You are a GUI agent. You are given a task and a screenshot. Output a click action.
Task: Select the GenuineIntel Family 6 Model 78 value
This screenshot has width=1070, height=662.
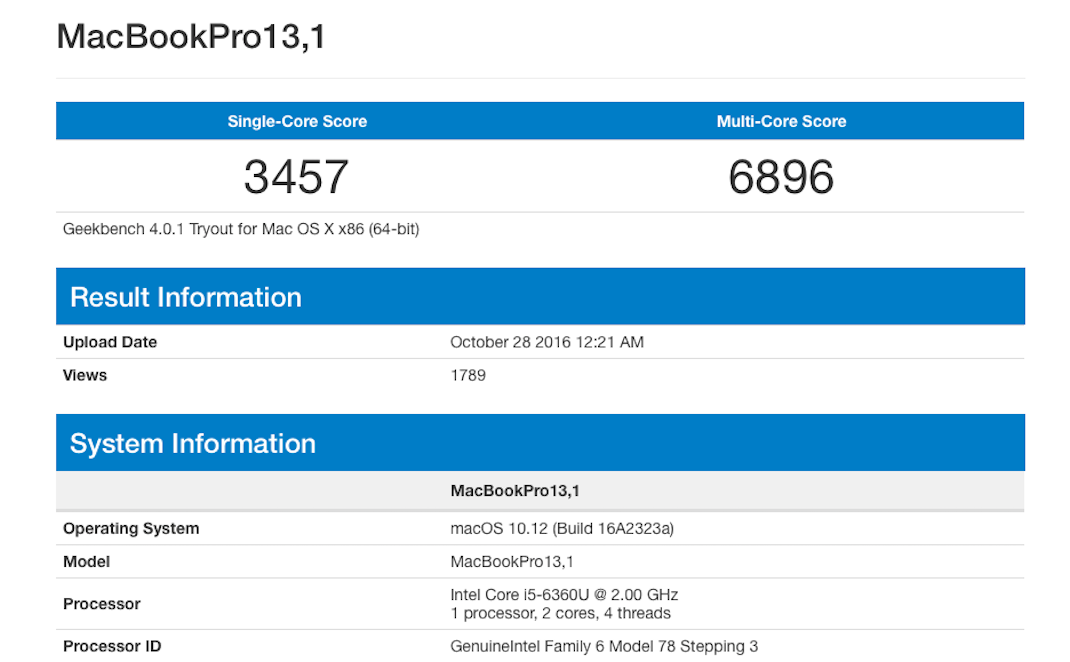[x=604, y=646]
